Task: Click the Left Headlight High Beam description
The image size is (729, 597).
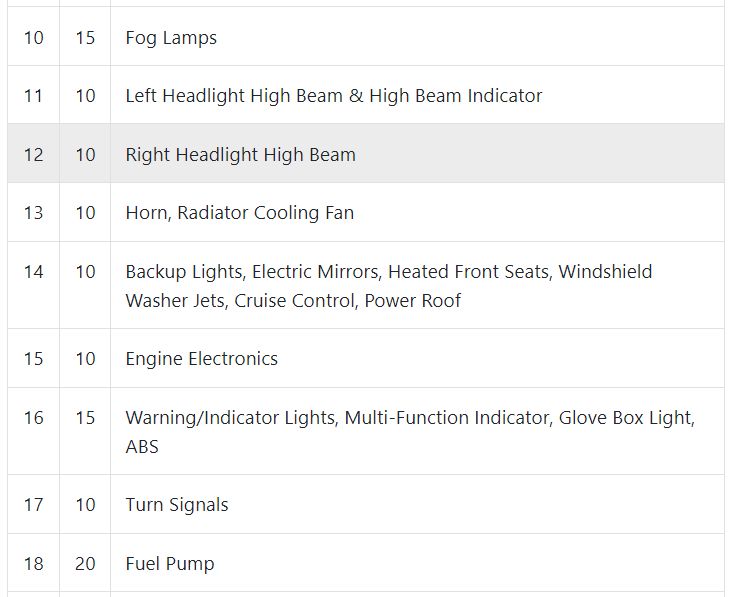Action: (x=334, y=96)
